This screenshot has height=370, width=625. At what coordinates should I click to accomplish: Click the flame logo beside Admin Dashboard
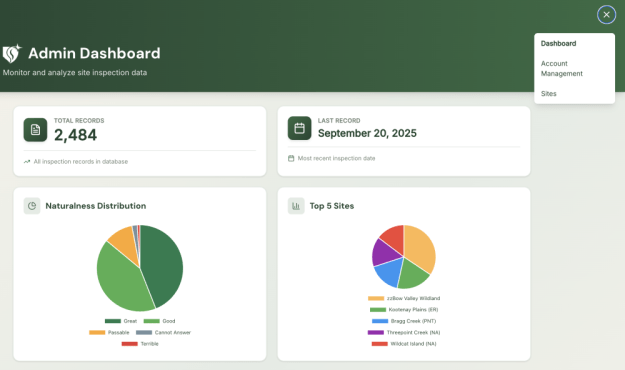coord(12,53)
